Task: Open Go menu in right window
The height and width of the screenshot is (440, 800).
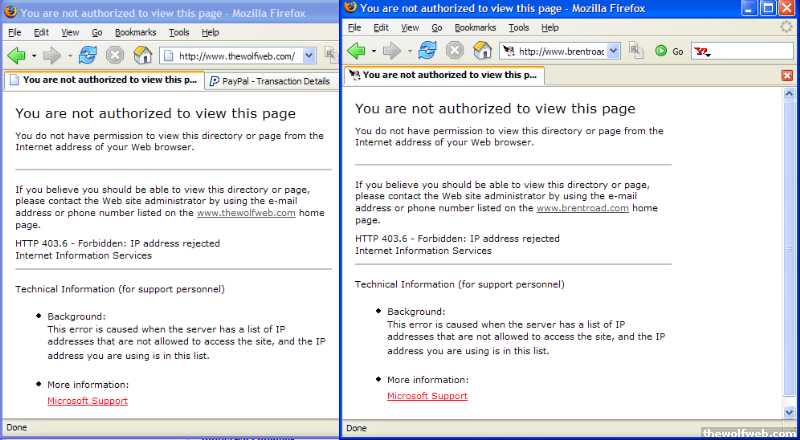Action: tap(437, 28)
